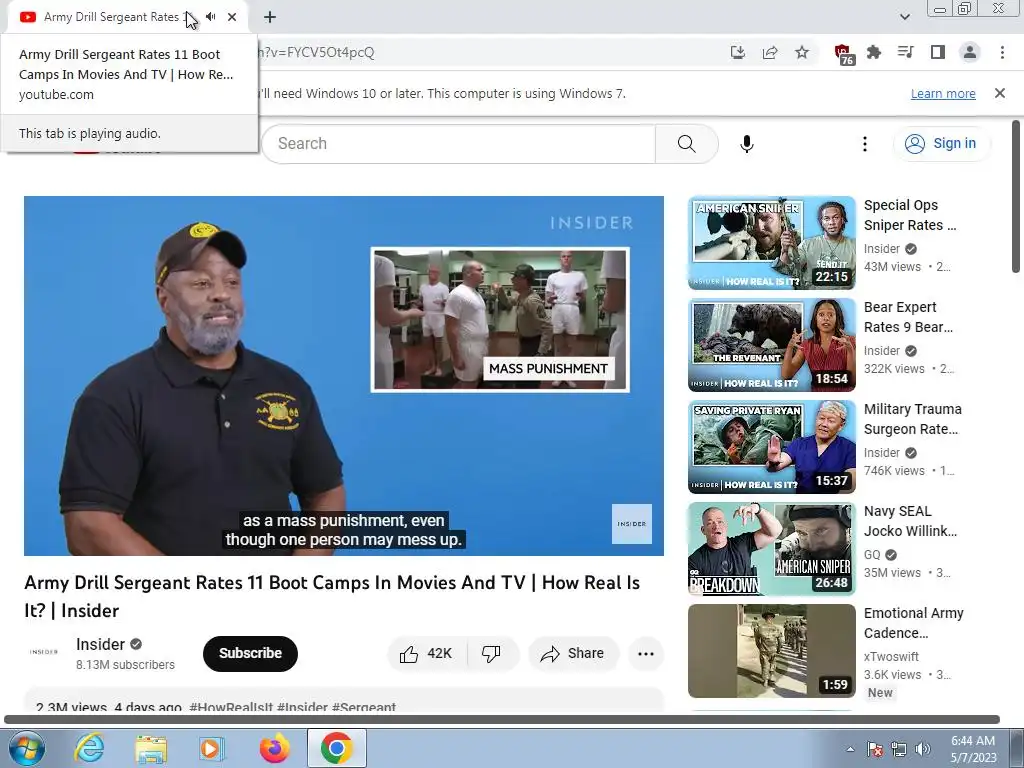Click the #HowRealIsIt hashtag
This screenshot has height=768, width=1024.
pyautogui.click(x=231, y=707)
